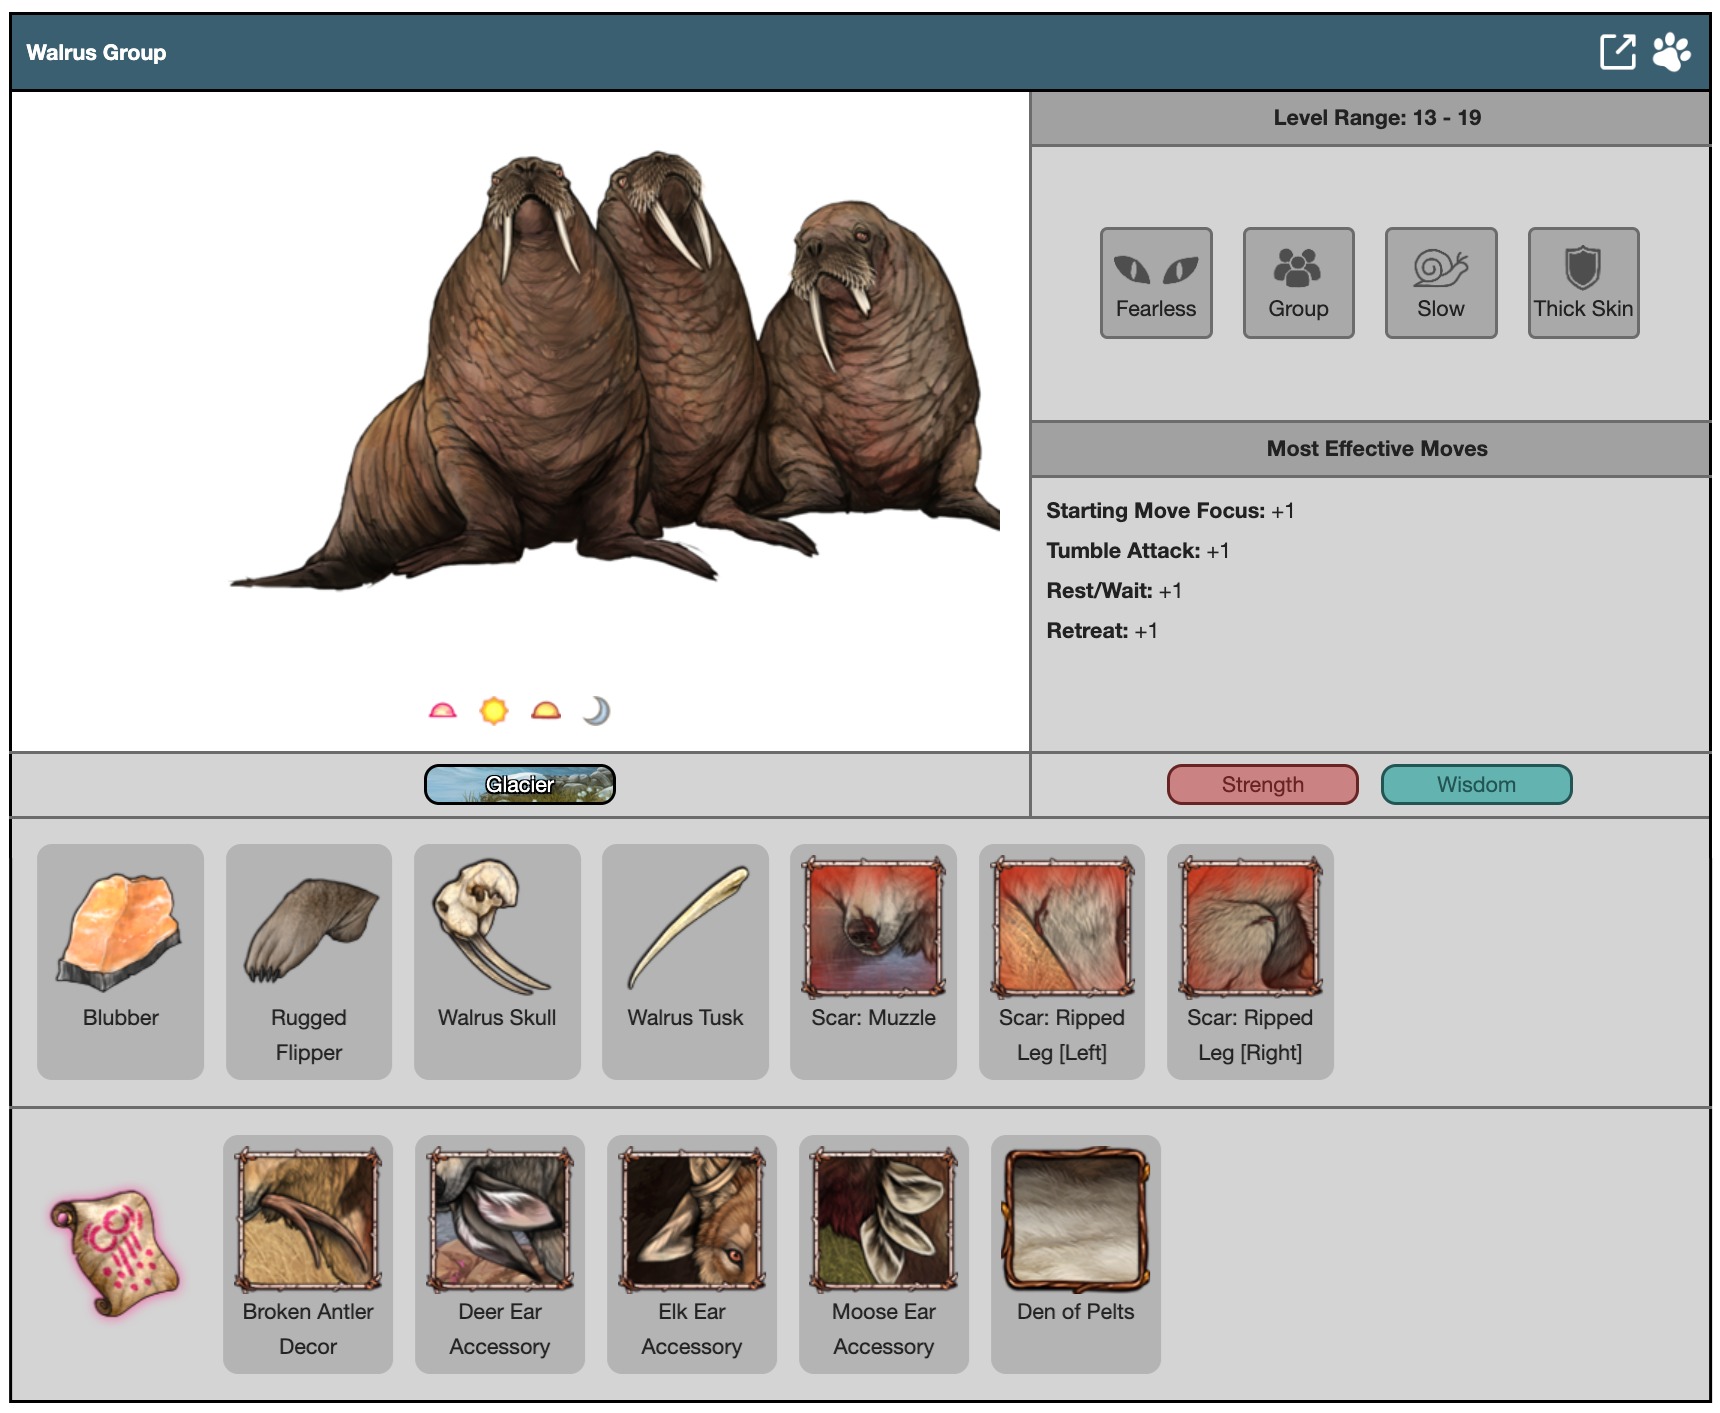Image resolution: width=1720 pixels, height=1413 pixels.
Task: Select the Broken Antler Decor item
Action: 308,1252
